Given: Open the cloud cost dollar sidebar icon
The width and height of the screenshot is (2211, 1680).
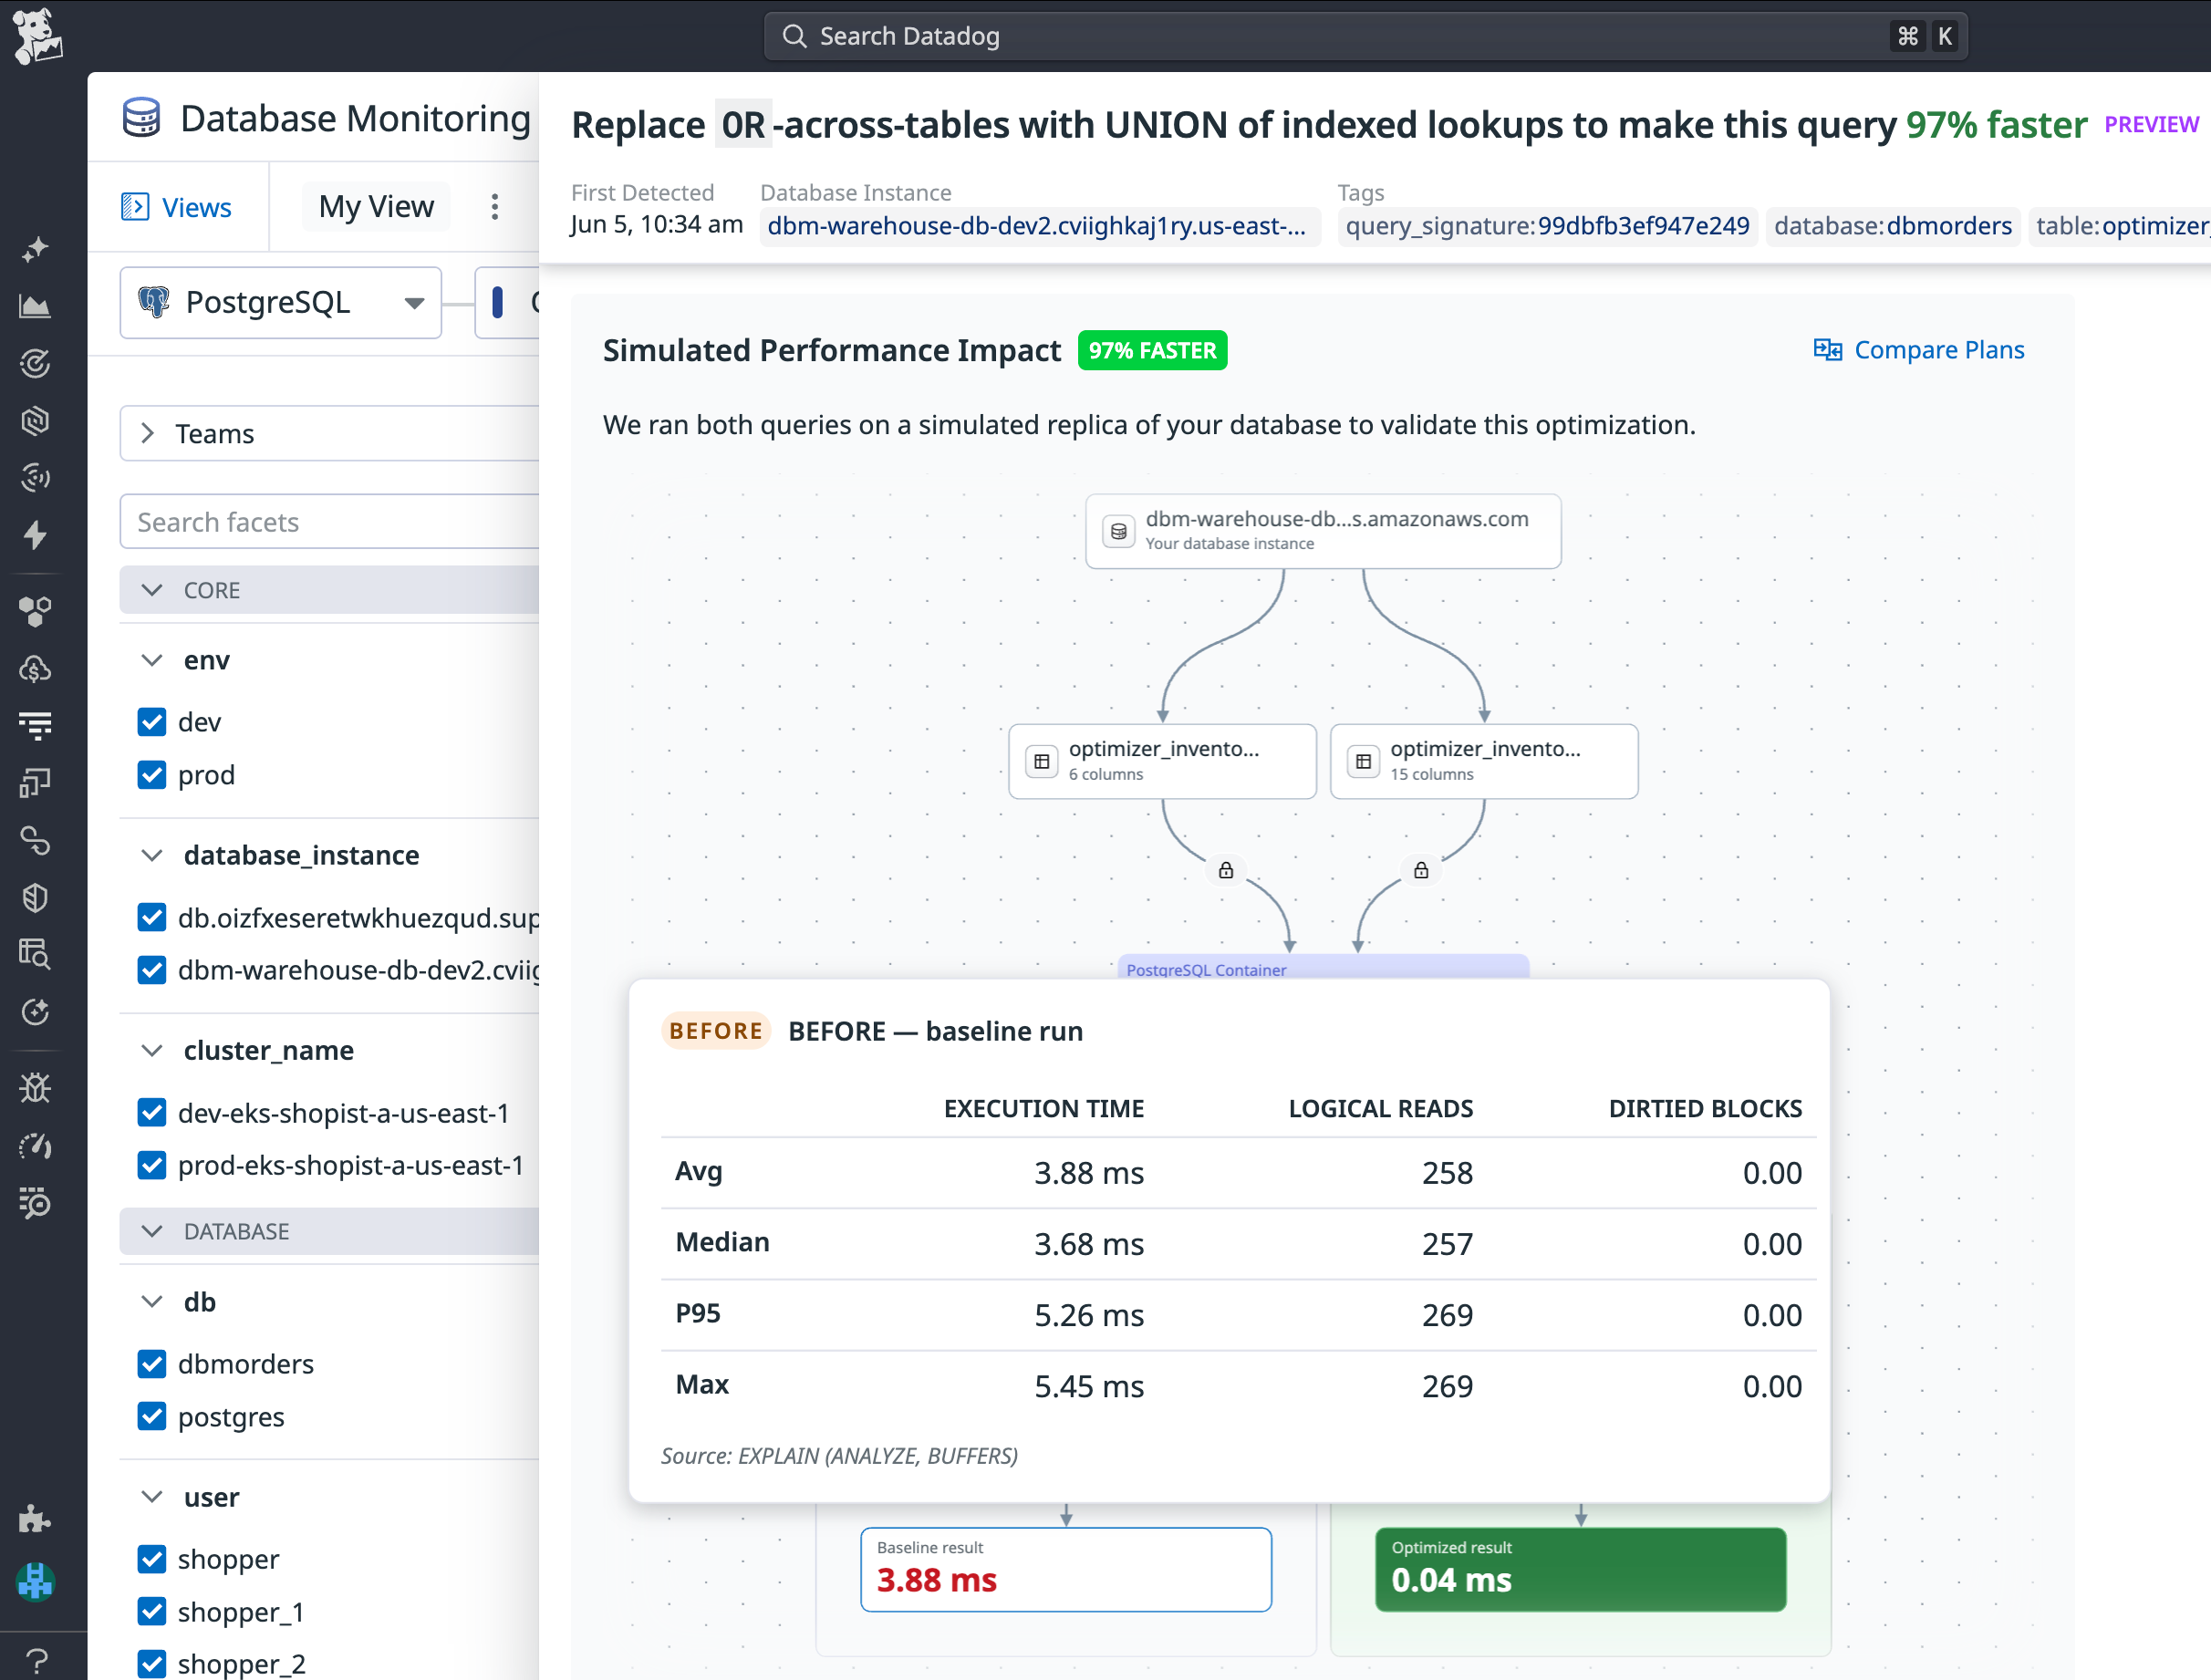Looking at the screenshot, I should pos(36,668).
